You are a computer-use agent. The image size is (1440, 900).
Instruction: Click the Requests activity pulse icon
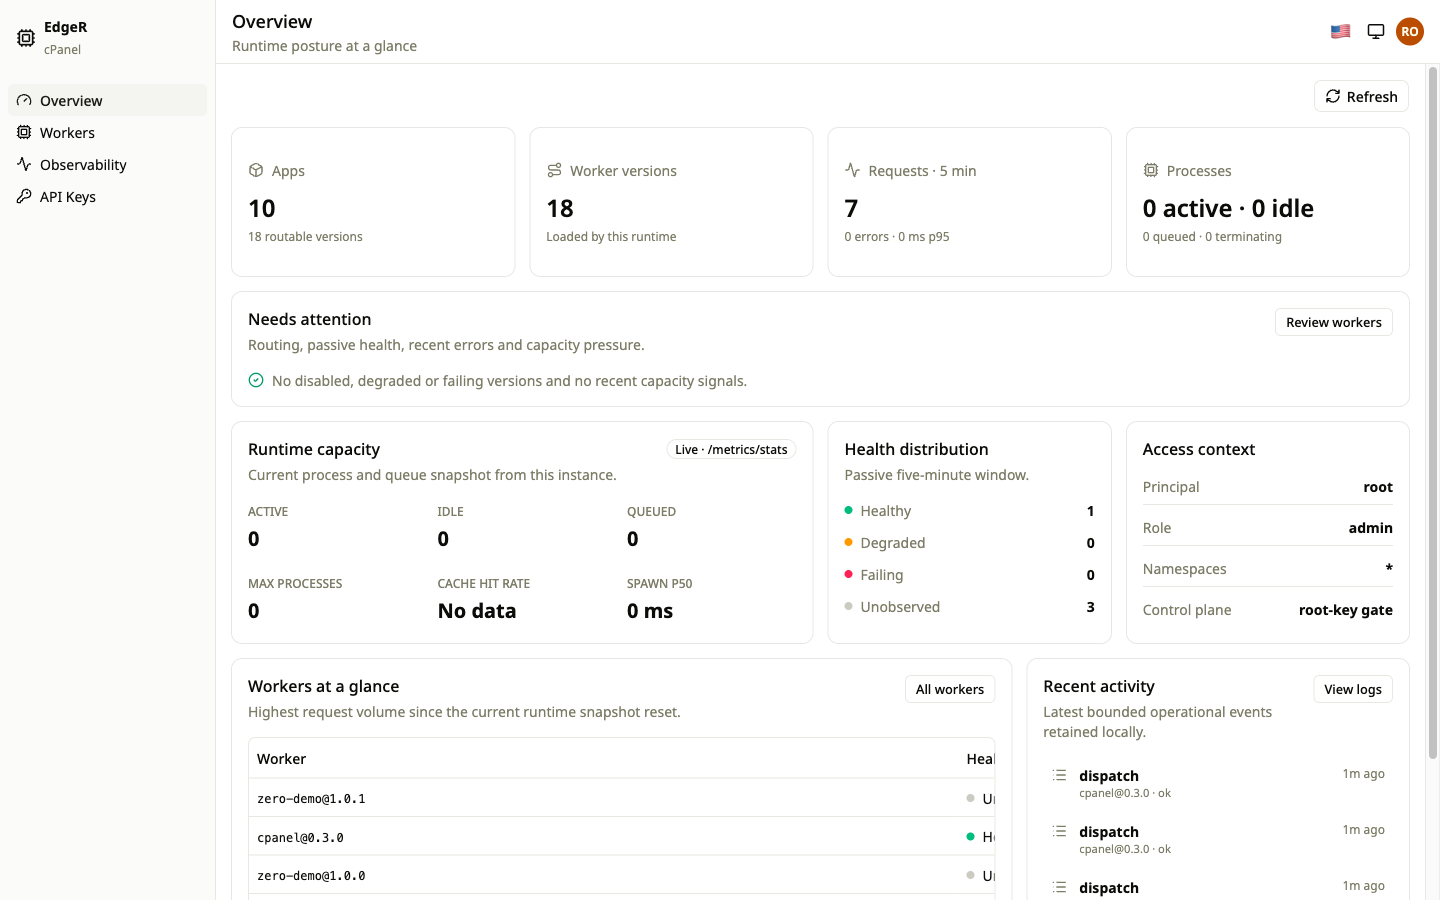click(852, 170)
